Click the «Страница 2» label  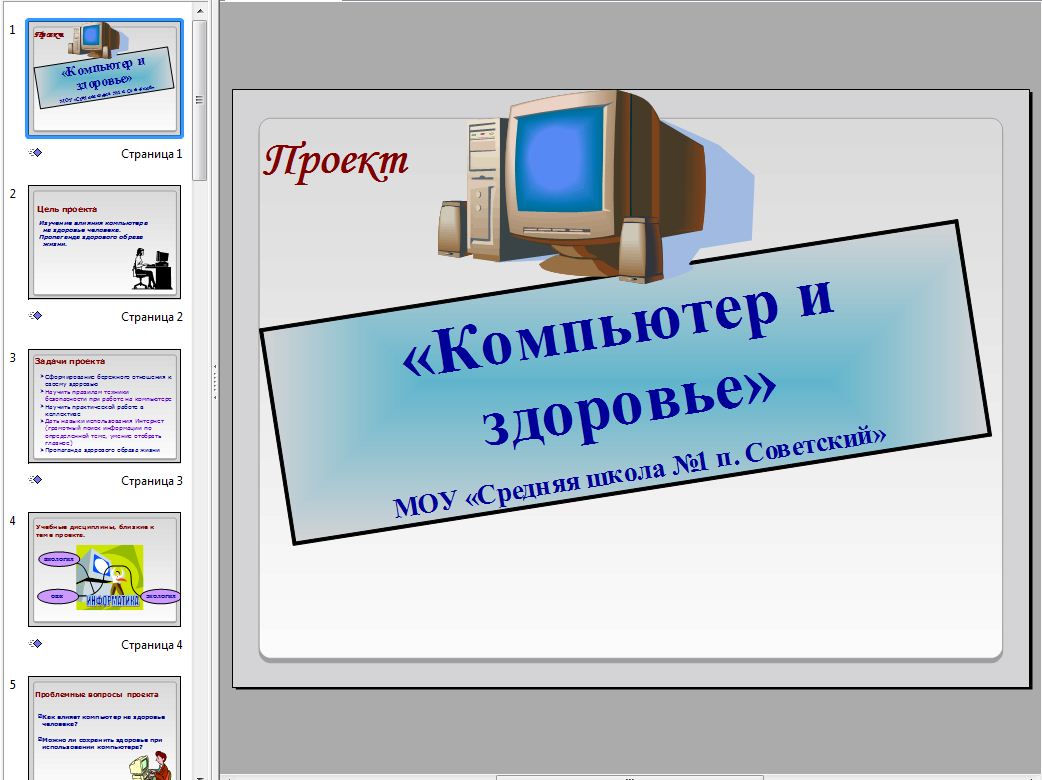(152, 317)
